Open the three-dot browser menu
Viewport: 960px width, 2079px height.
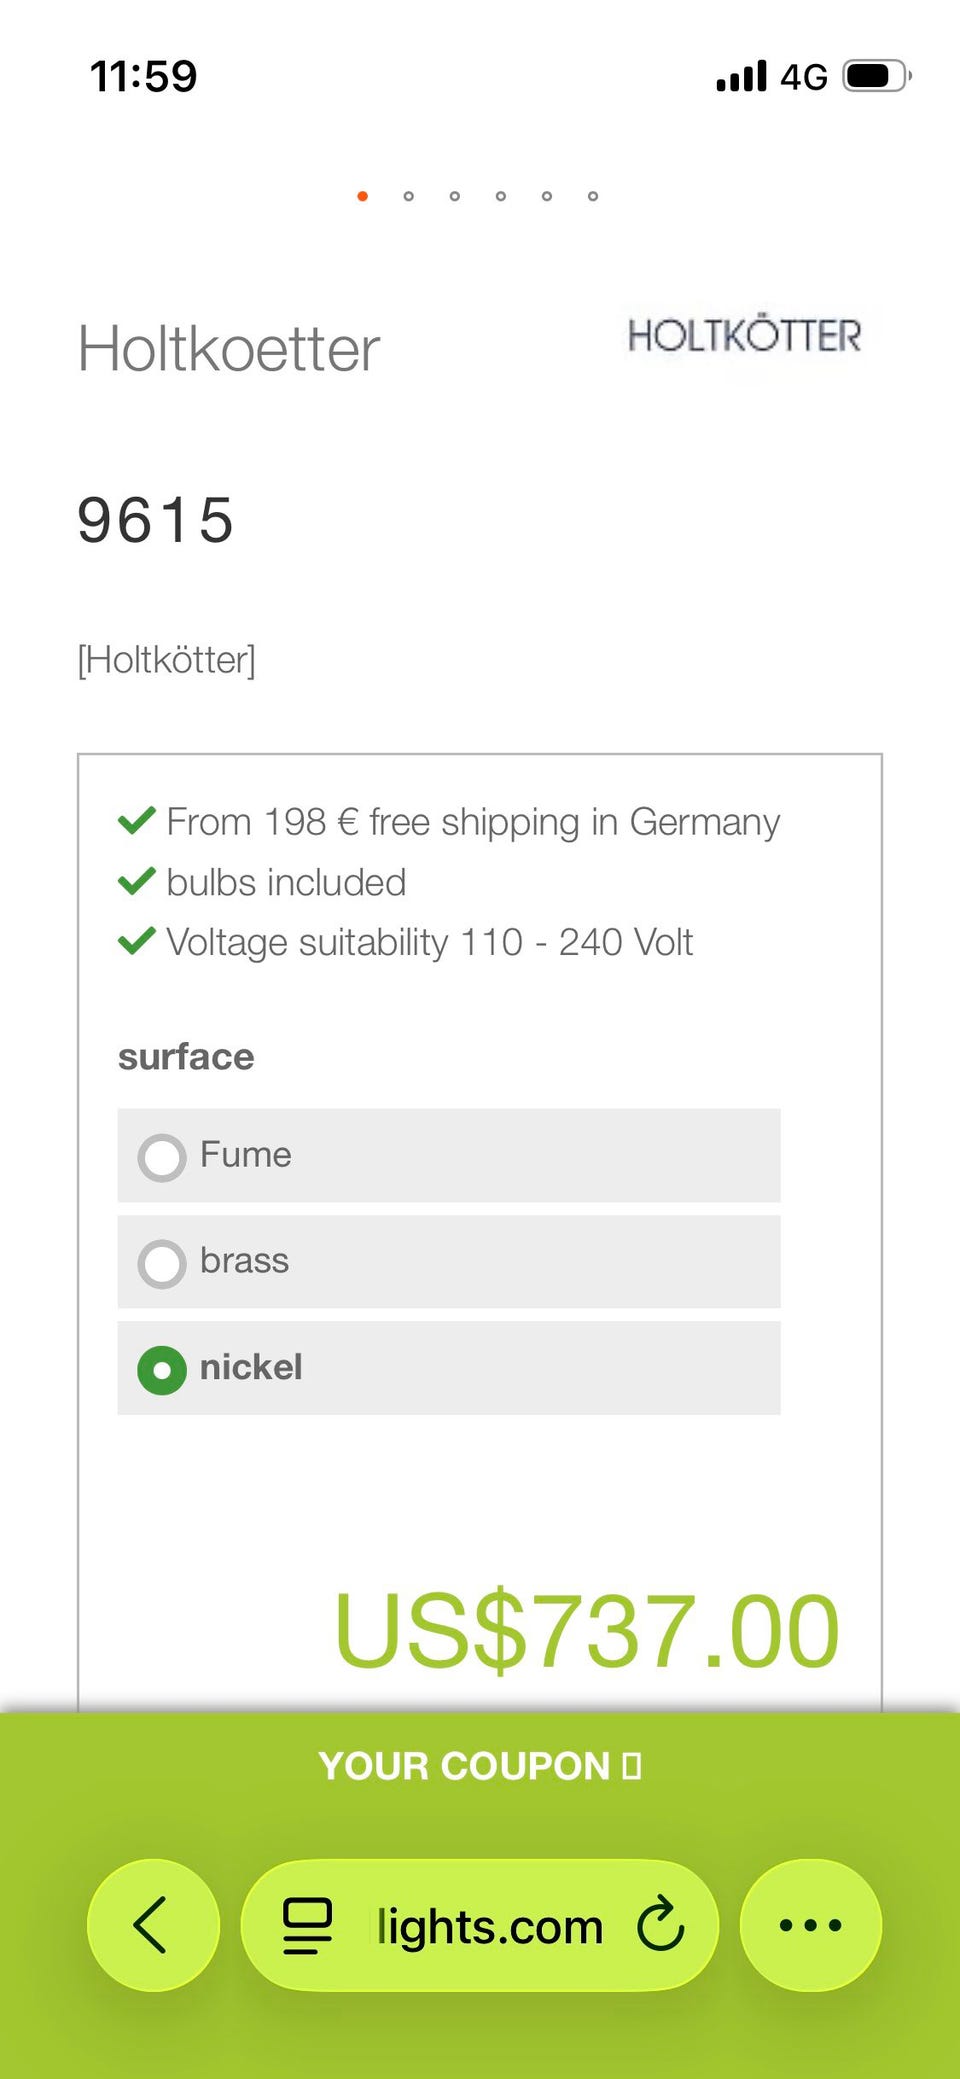(x=810, y=1925)
